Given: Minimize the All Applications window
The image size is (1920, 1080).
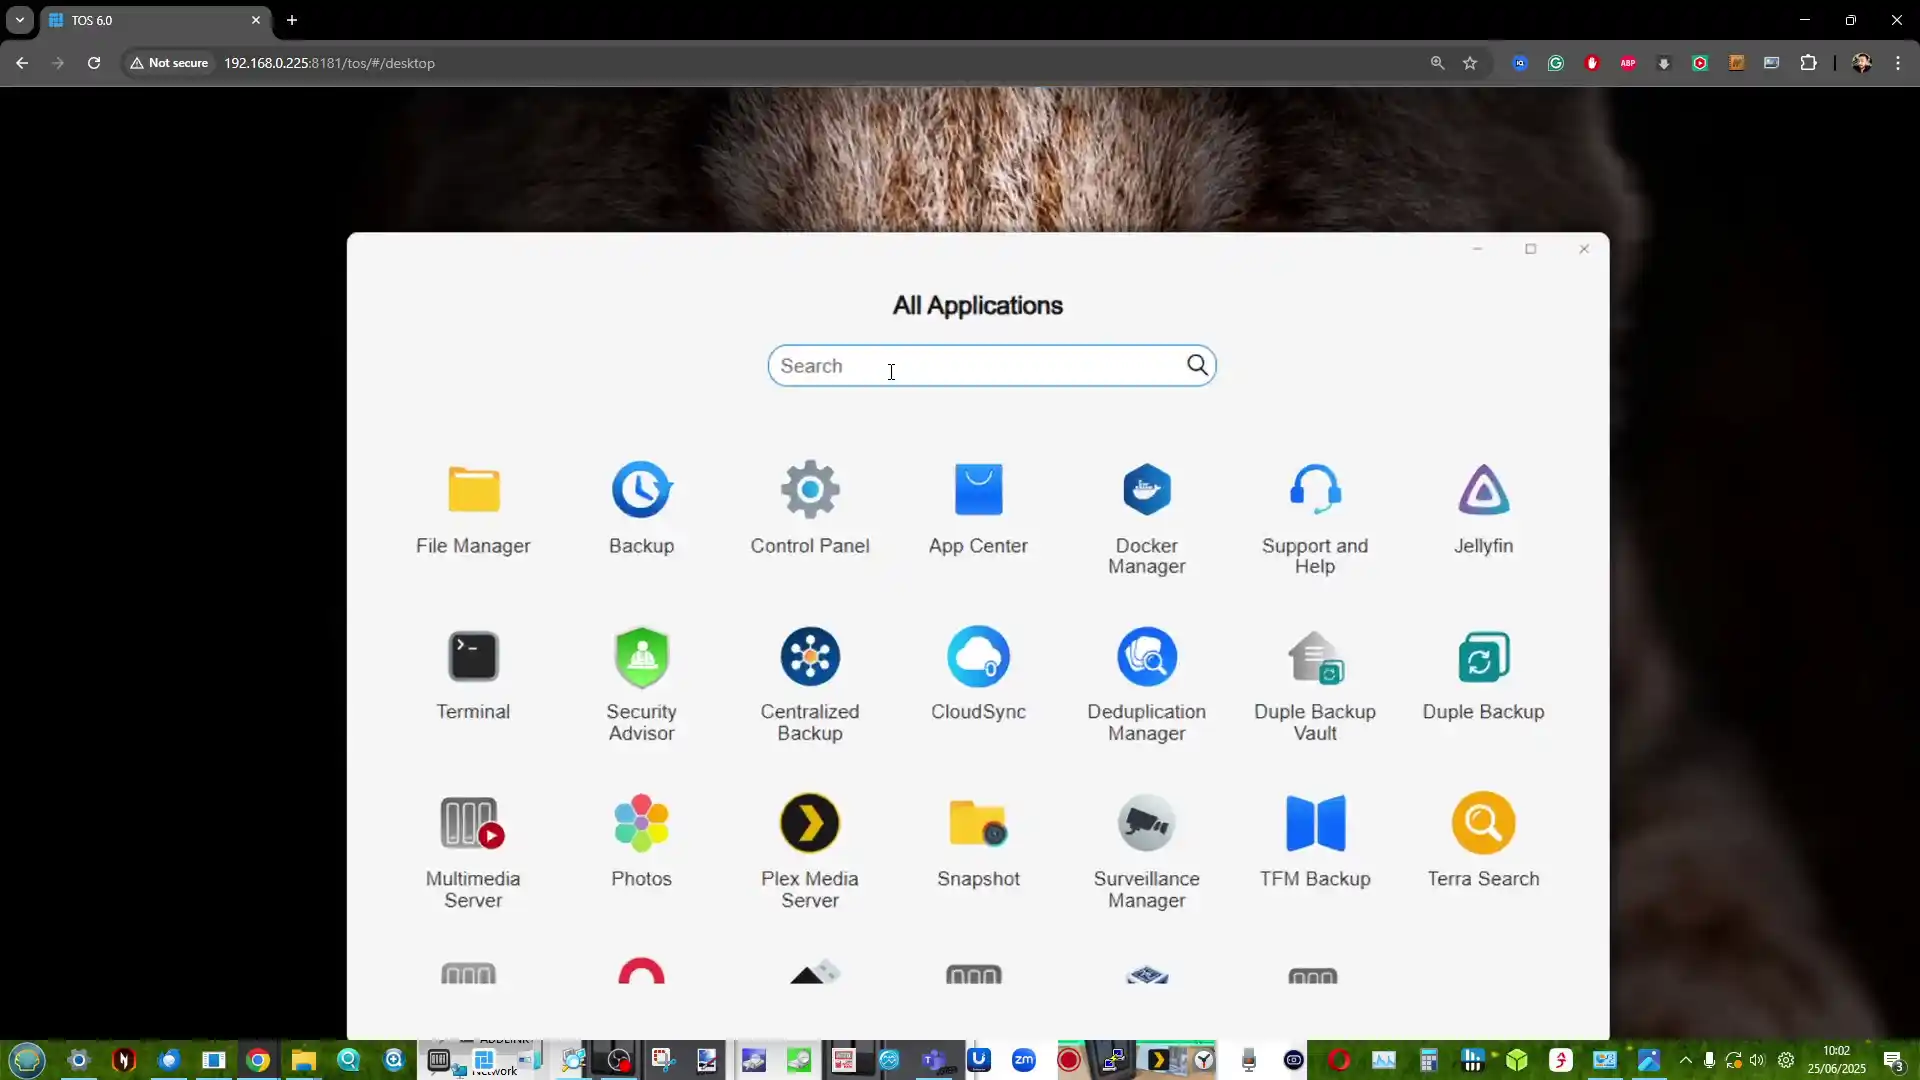Looking at the screenshot, I should [x=1477, y=249].
